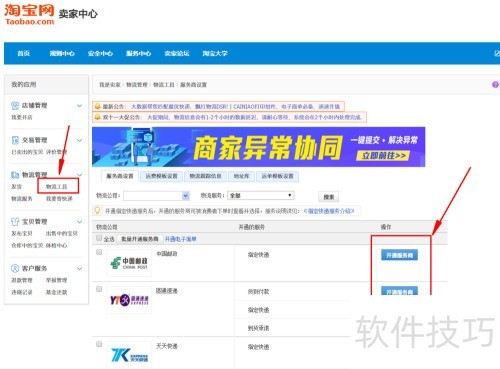Open the purple help question-mark icon
Viewport: 500px width, 369px height.
(495, 85)
